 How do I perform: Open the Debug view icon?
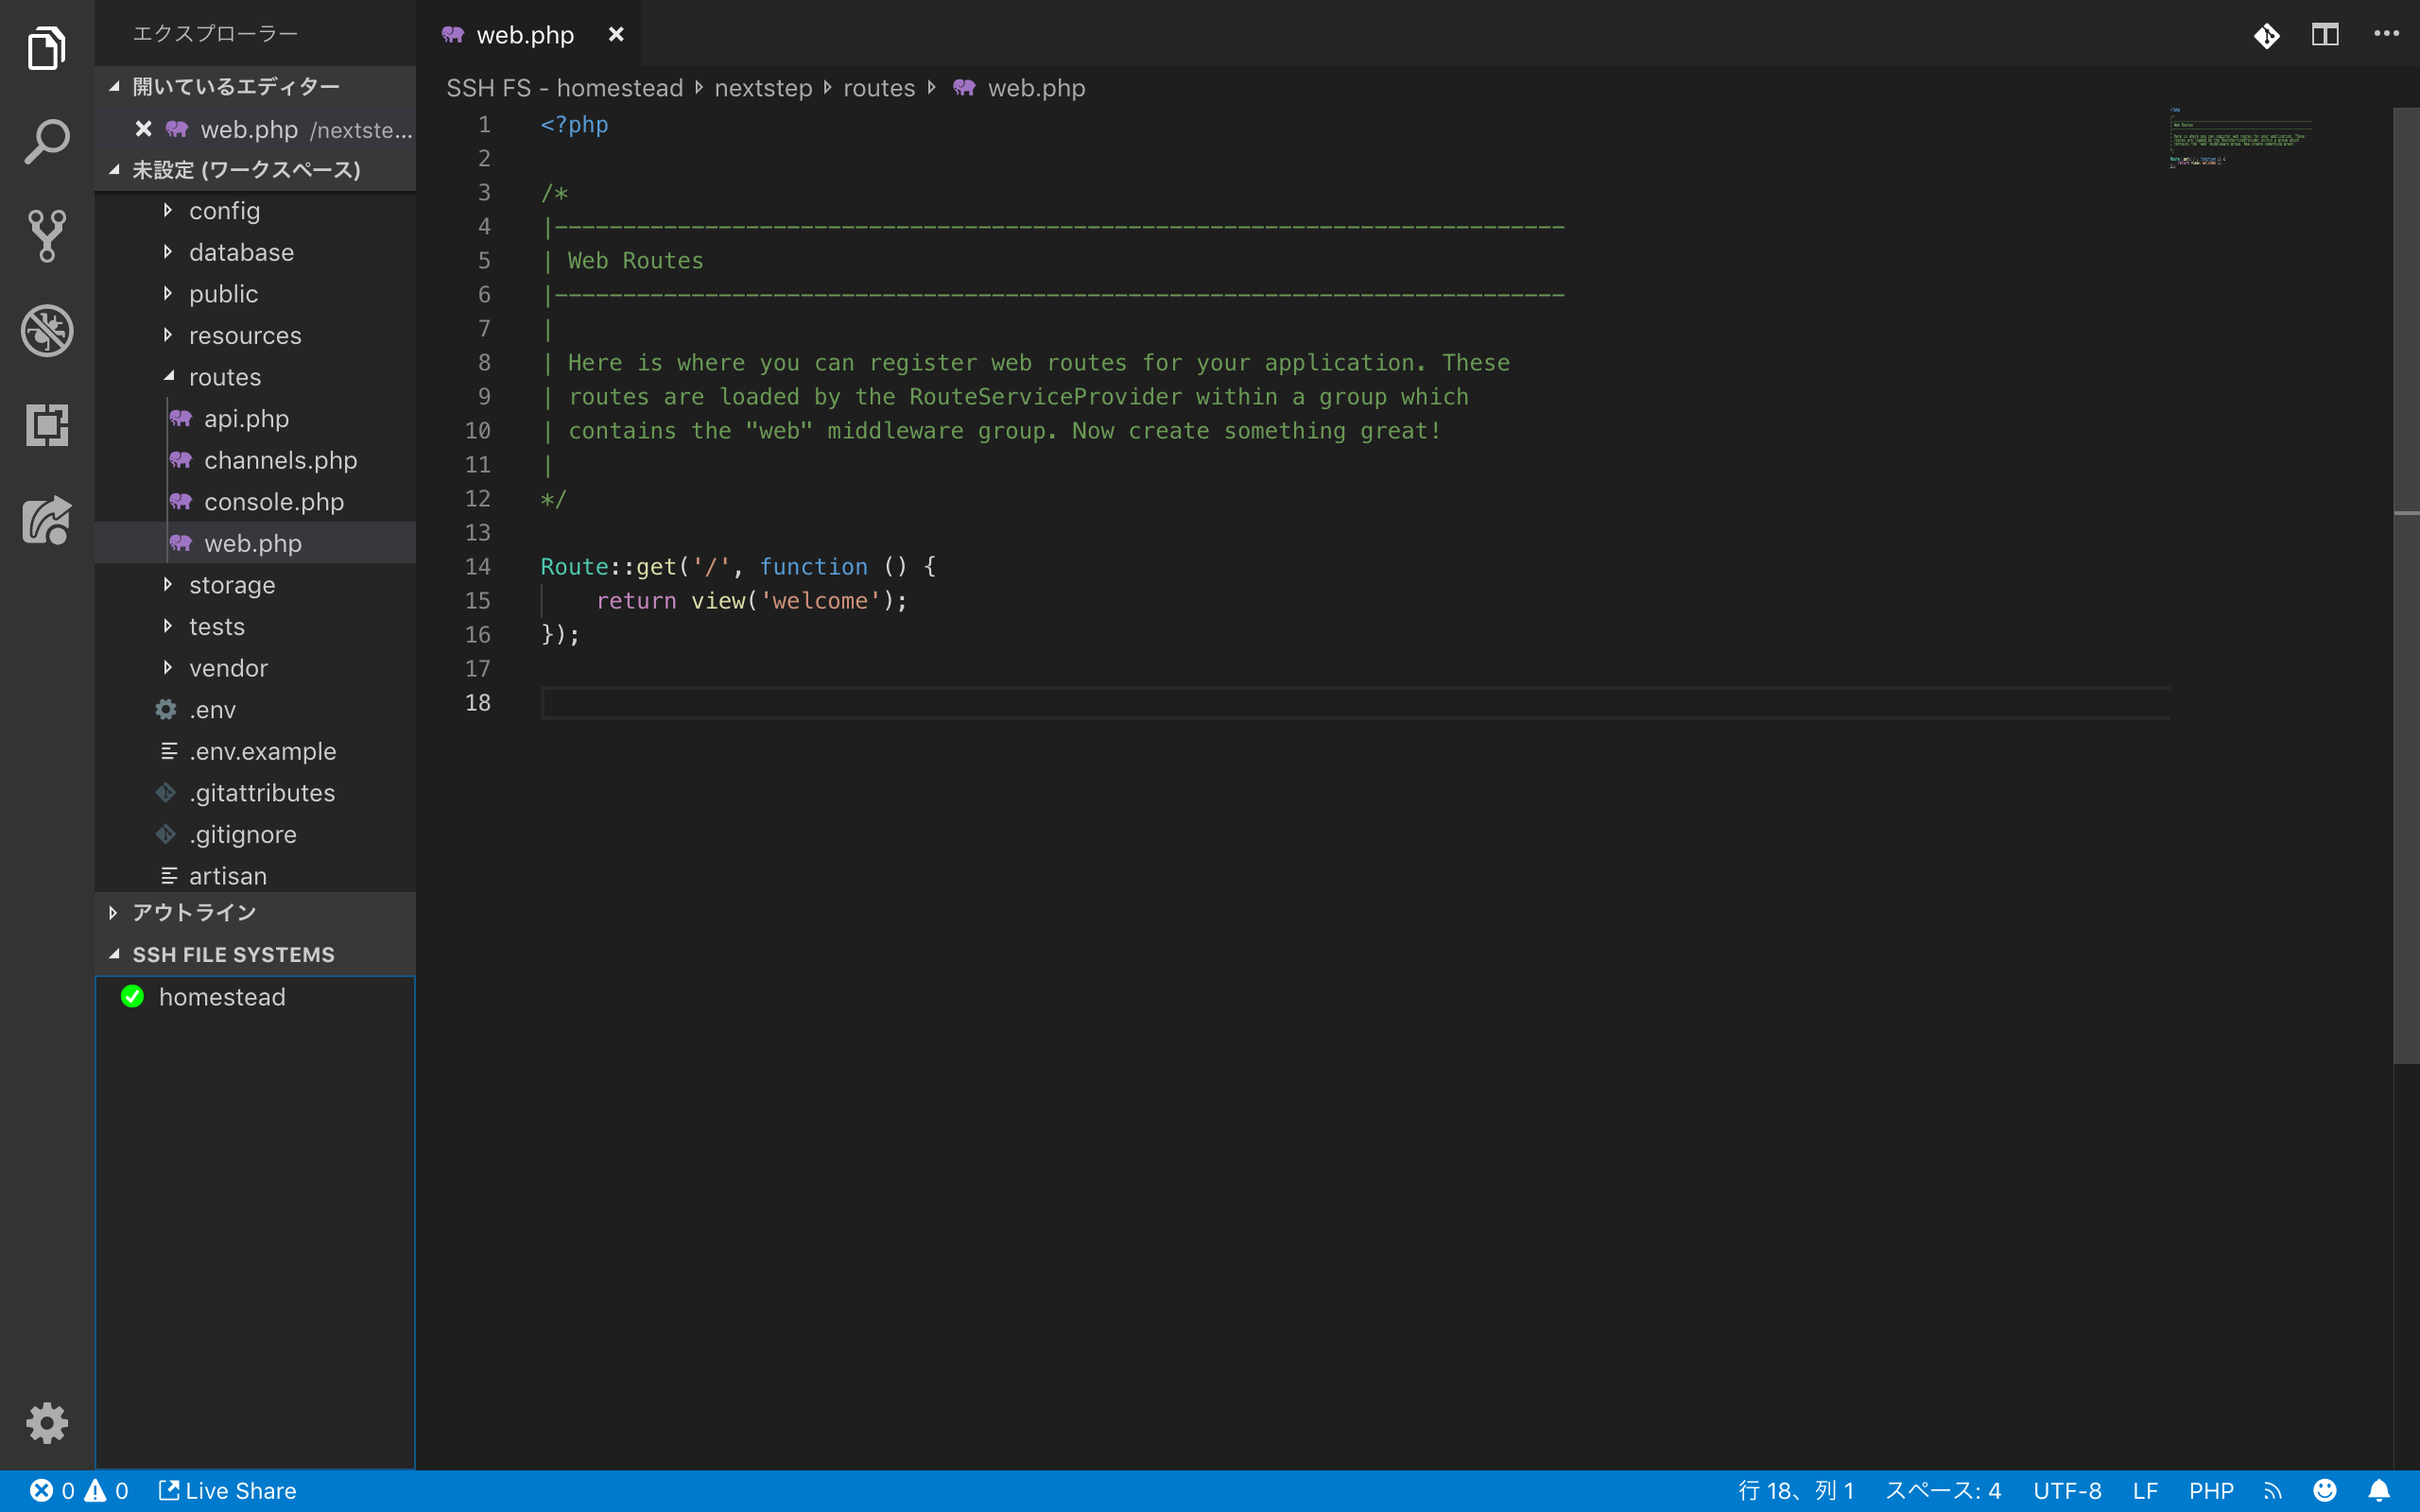click(x=46, y=331)
